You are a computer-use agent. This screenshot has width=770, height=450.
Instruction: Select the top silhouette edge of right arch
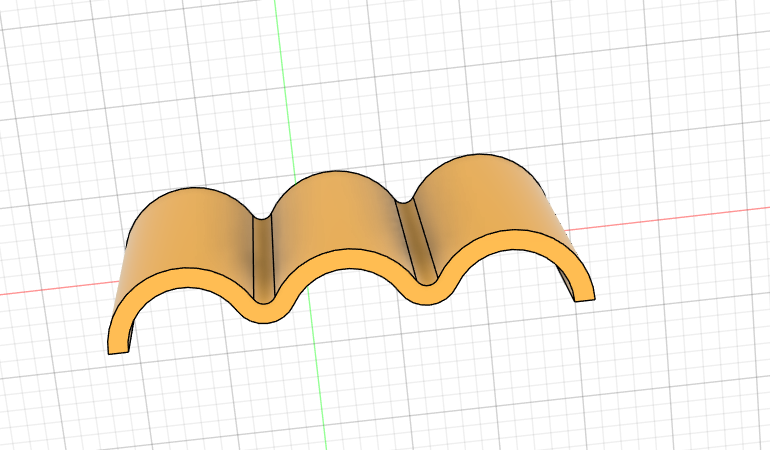(x=480, y=154)
